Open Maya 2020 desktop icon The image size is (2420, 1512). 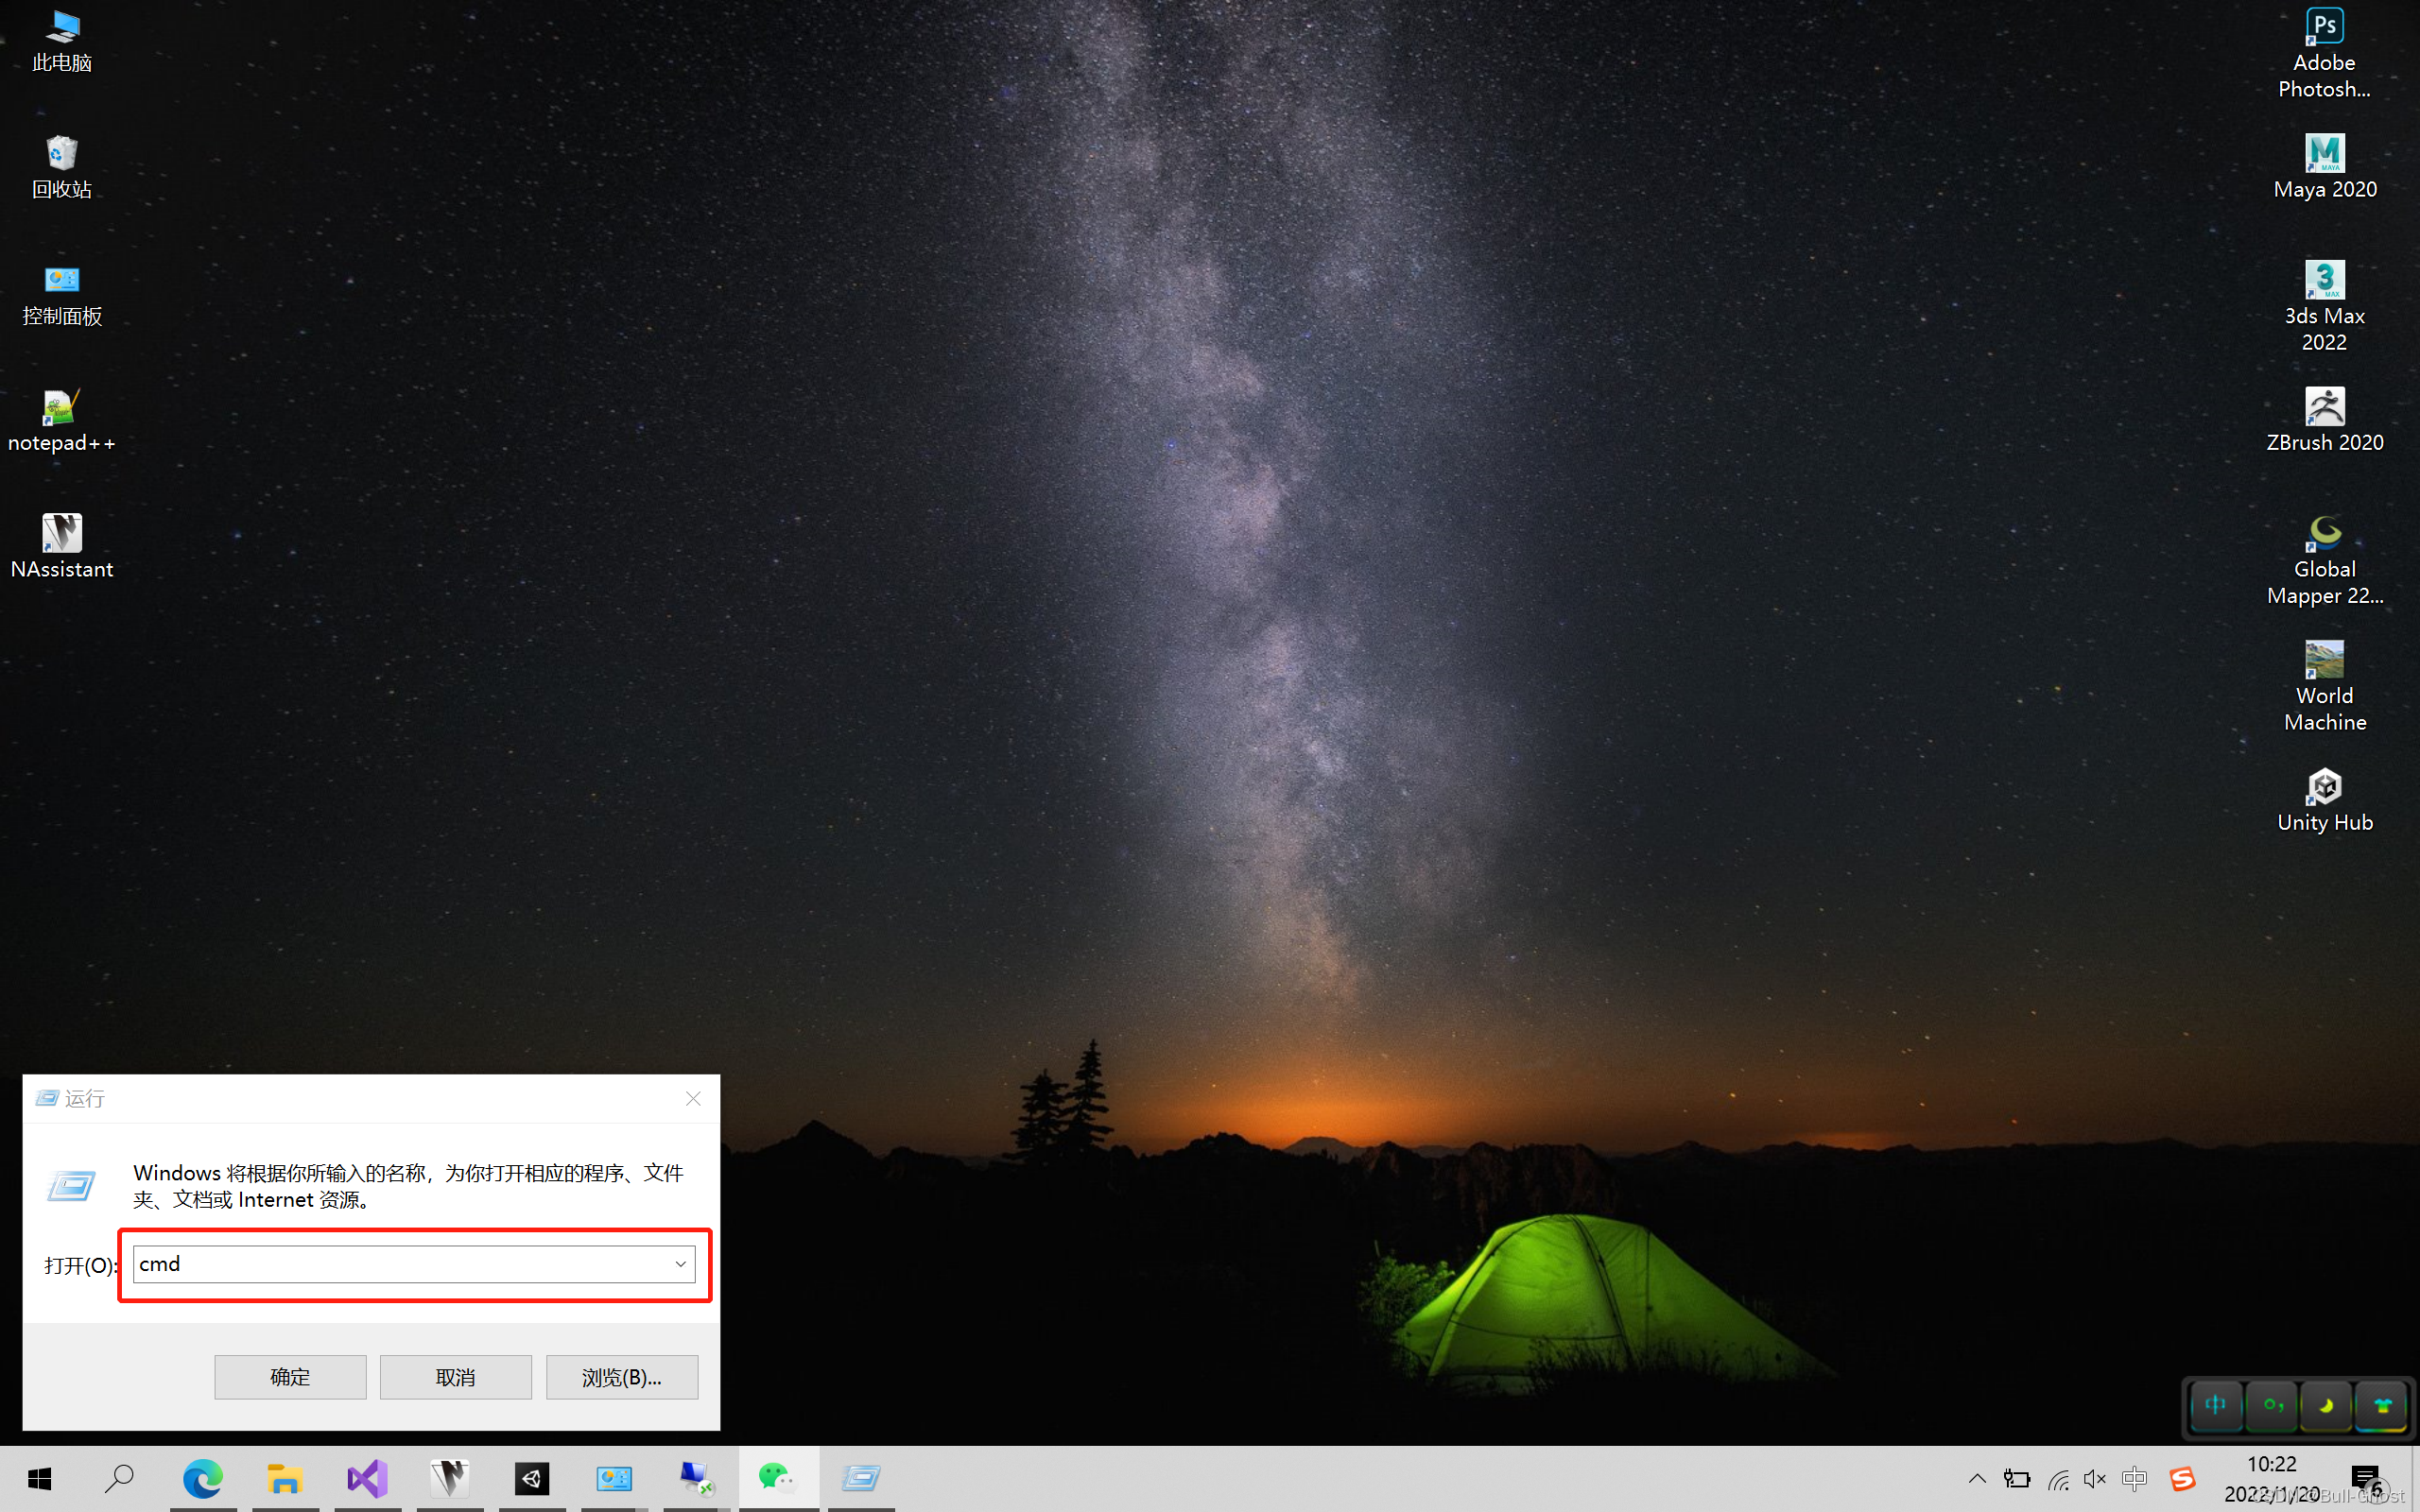[2323, 166]
